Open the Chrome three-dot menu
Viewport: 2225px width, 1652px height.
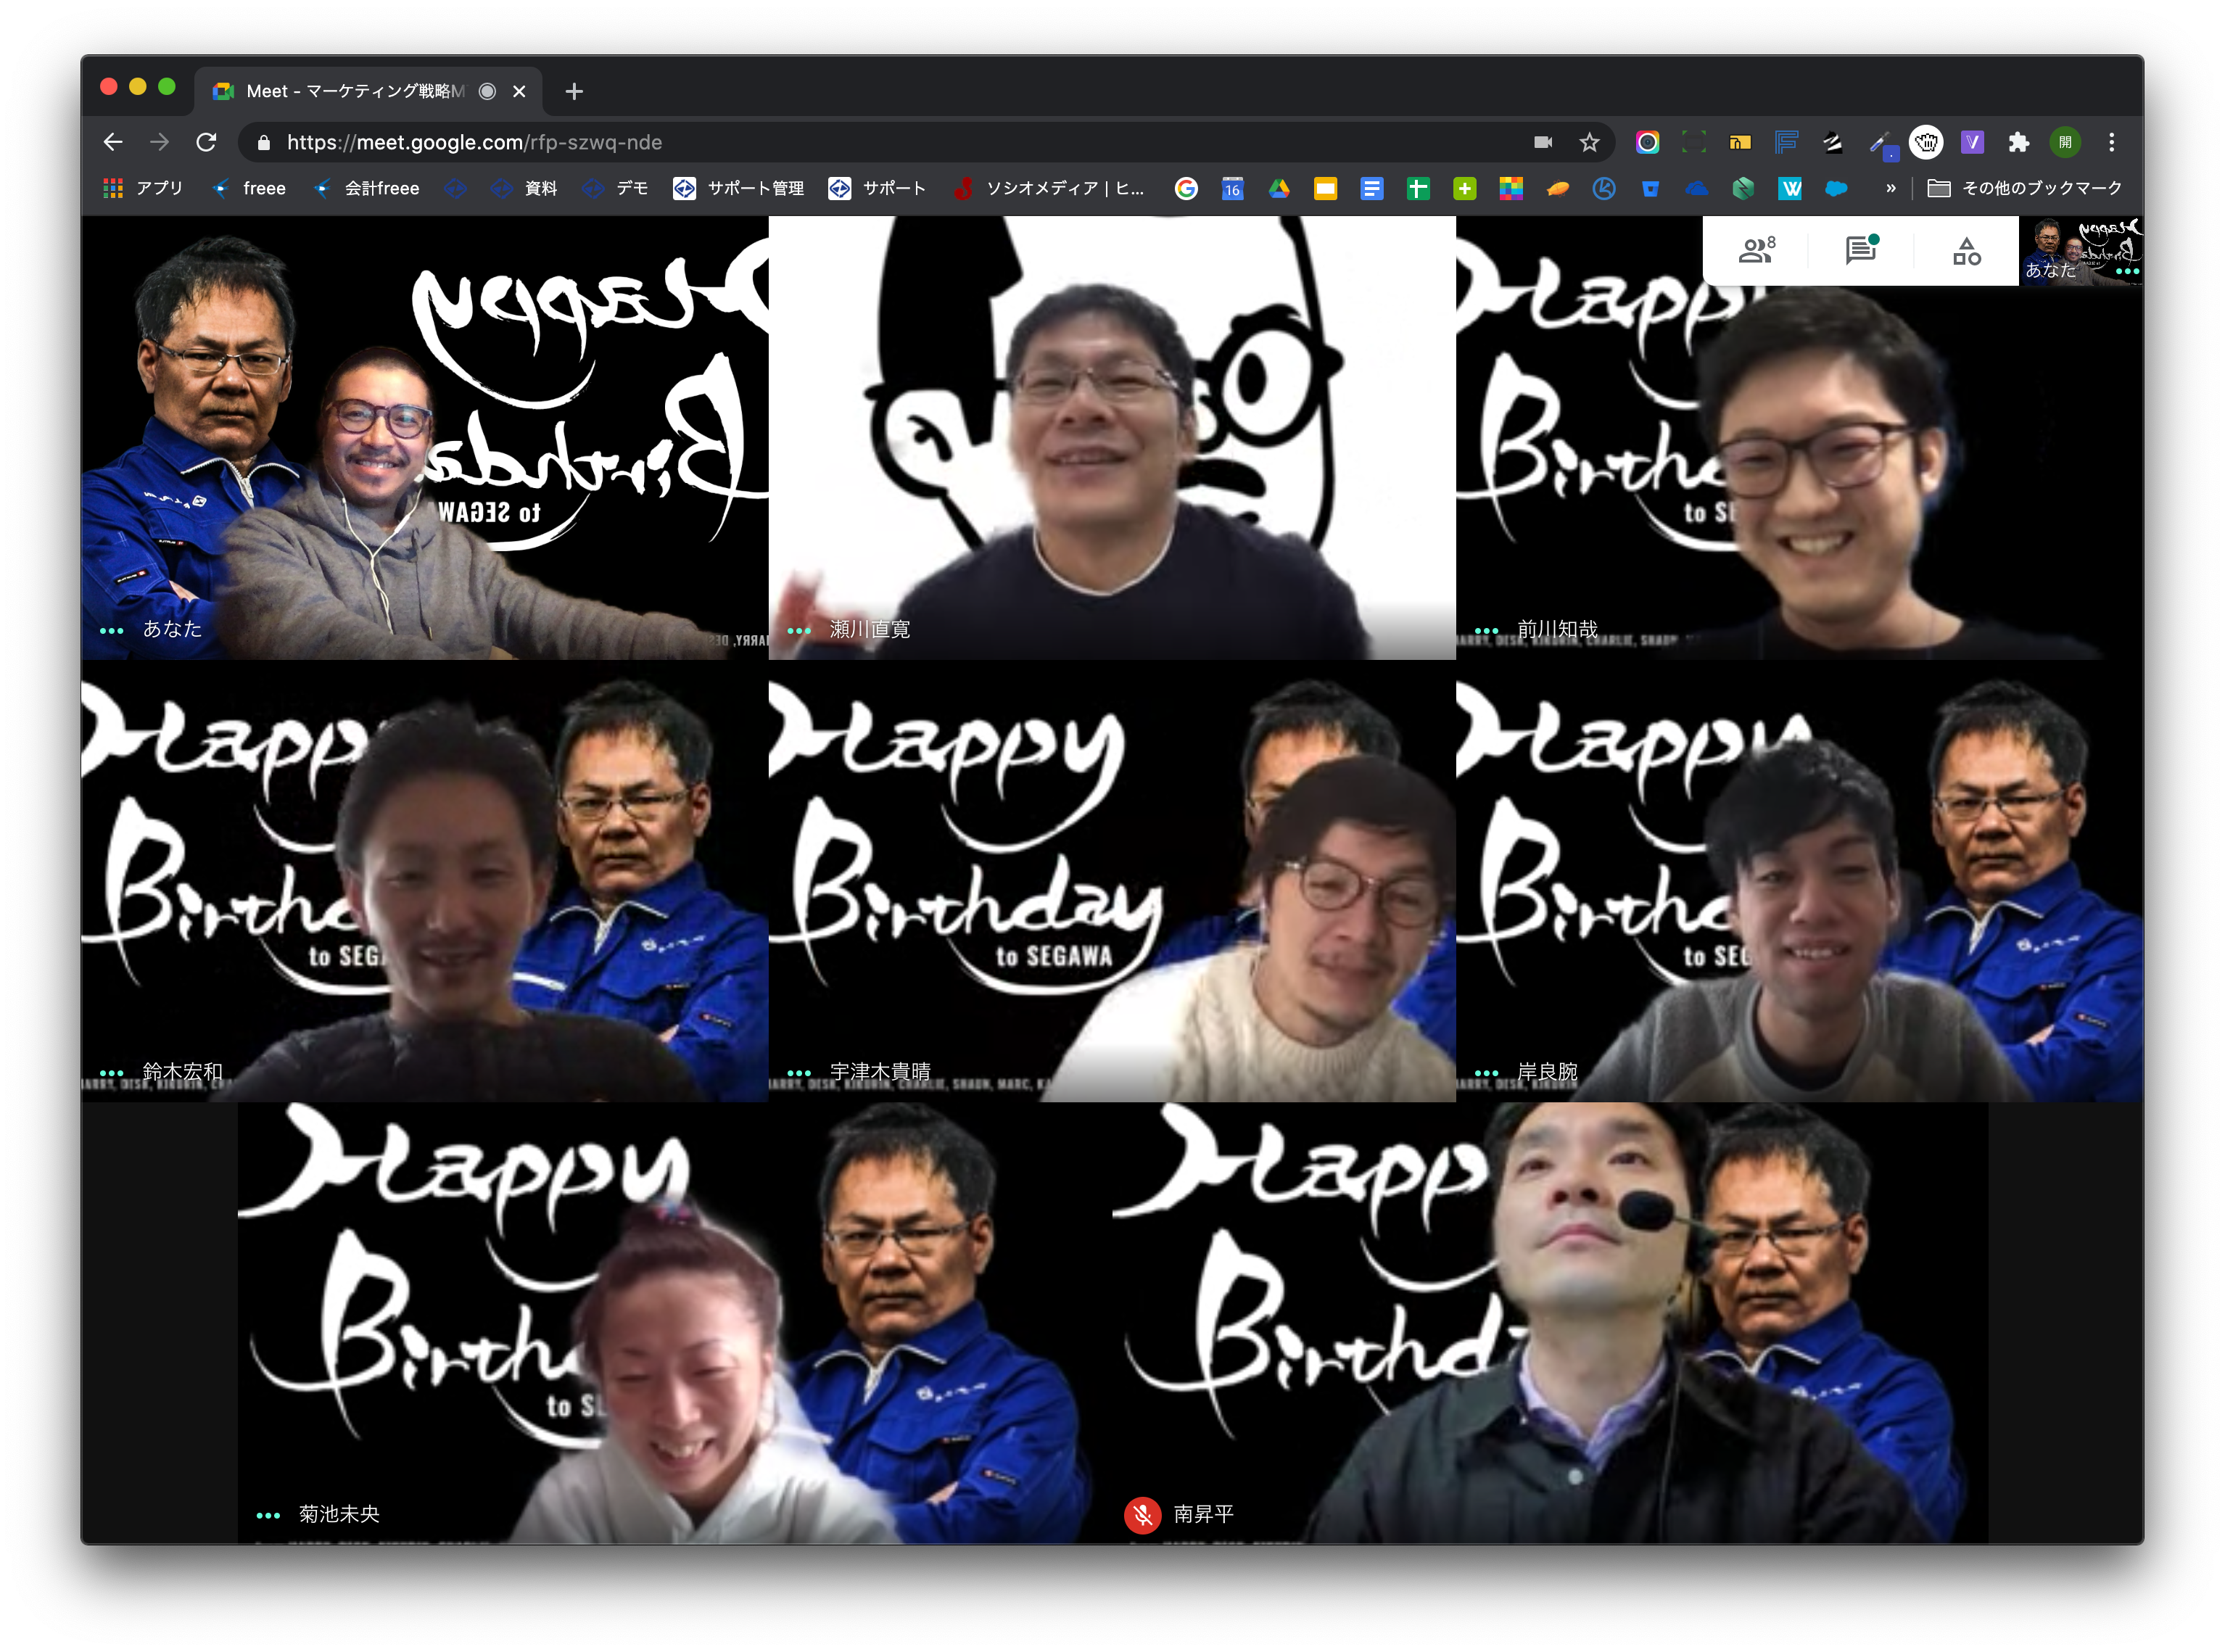point(2112,142)
